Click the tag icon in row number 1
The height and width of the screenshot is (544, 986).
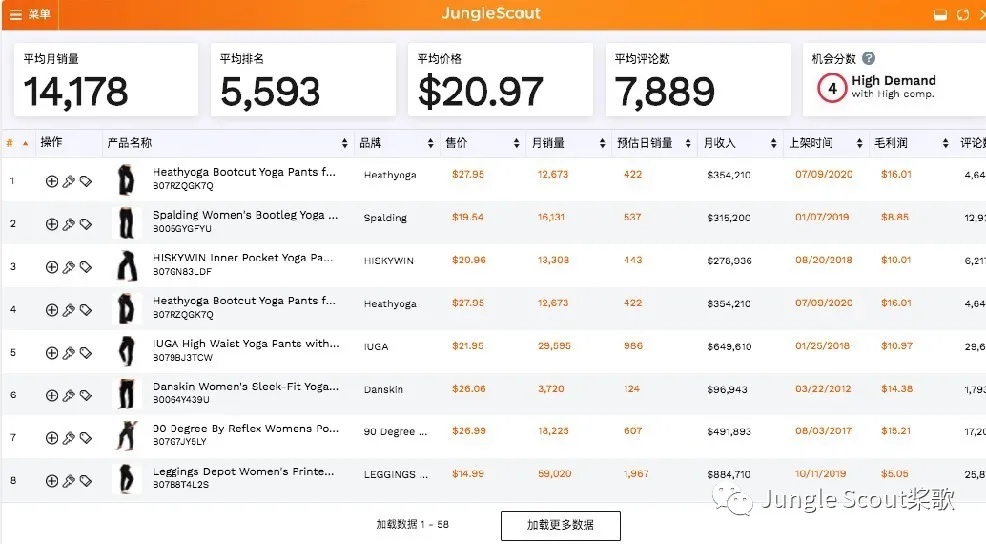click(x=86, y=181)
